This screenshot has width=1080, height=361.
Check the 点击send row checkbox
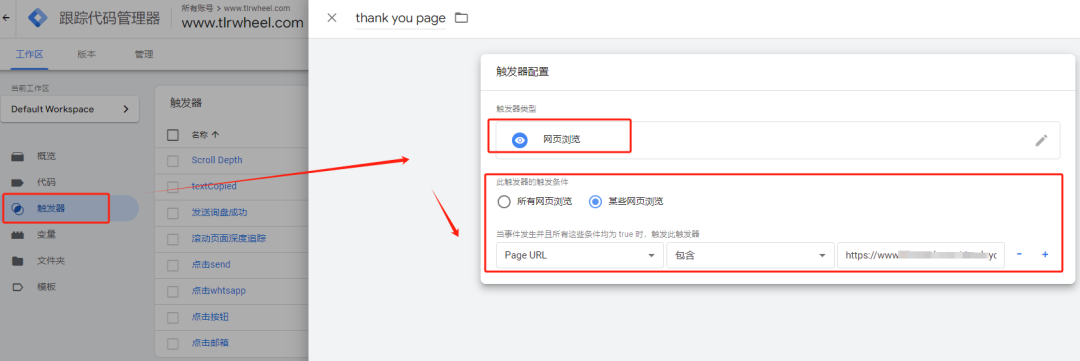click(x=173, y=265)
